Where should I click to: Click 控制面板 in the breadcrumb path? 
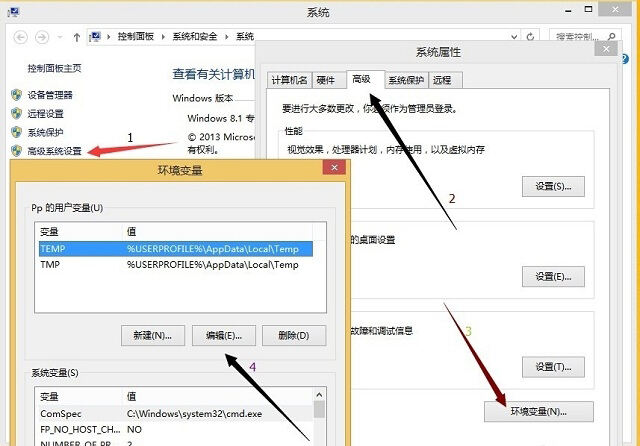(136, 37)
